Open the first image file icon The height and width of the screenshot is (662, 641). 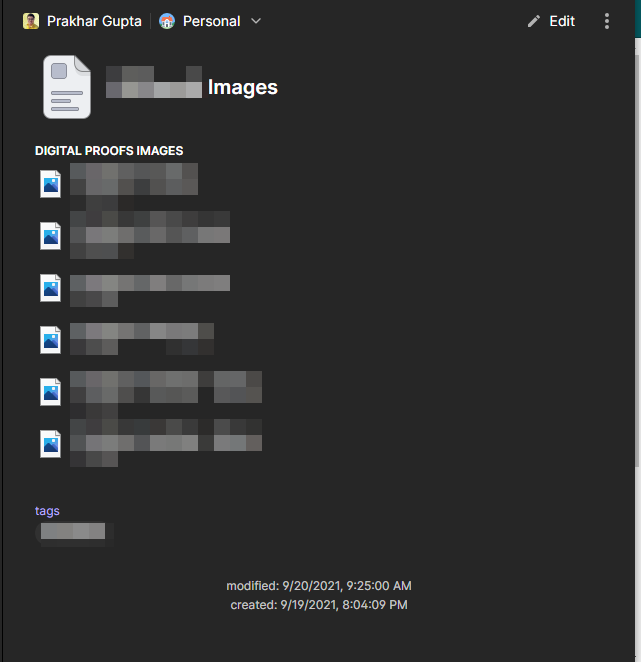[50, 184]
